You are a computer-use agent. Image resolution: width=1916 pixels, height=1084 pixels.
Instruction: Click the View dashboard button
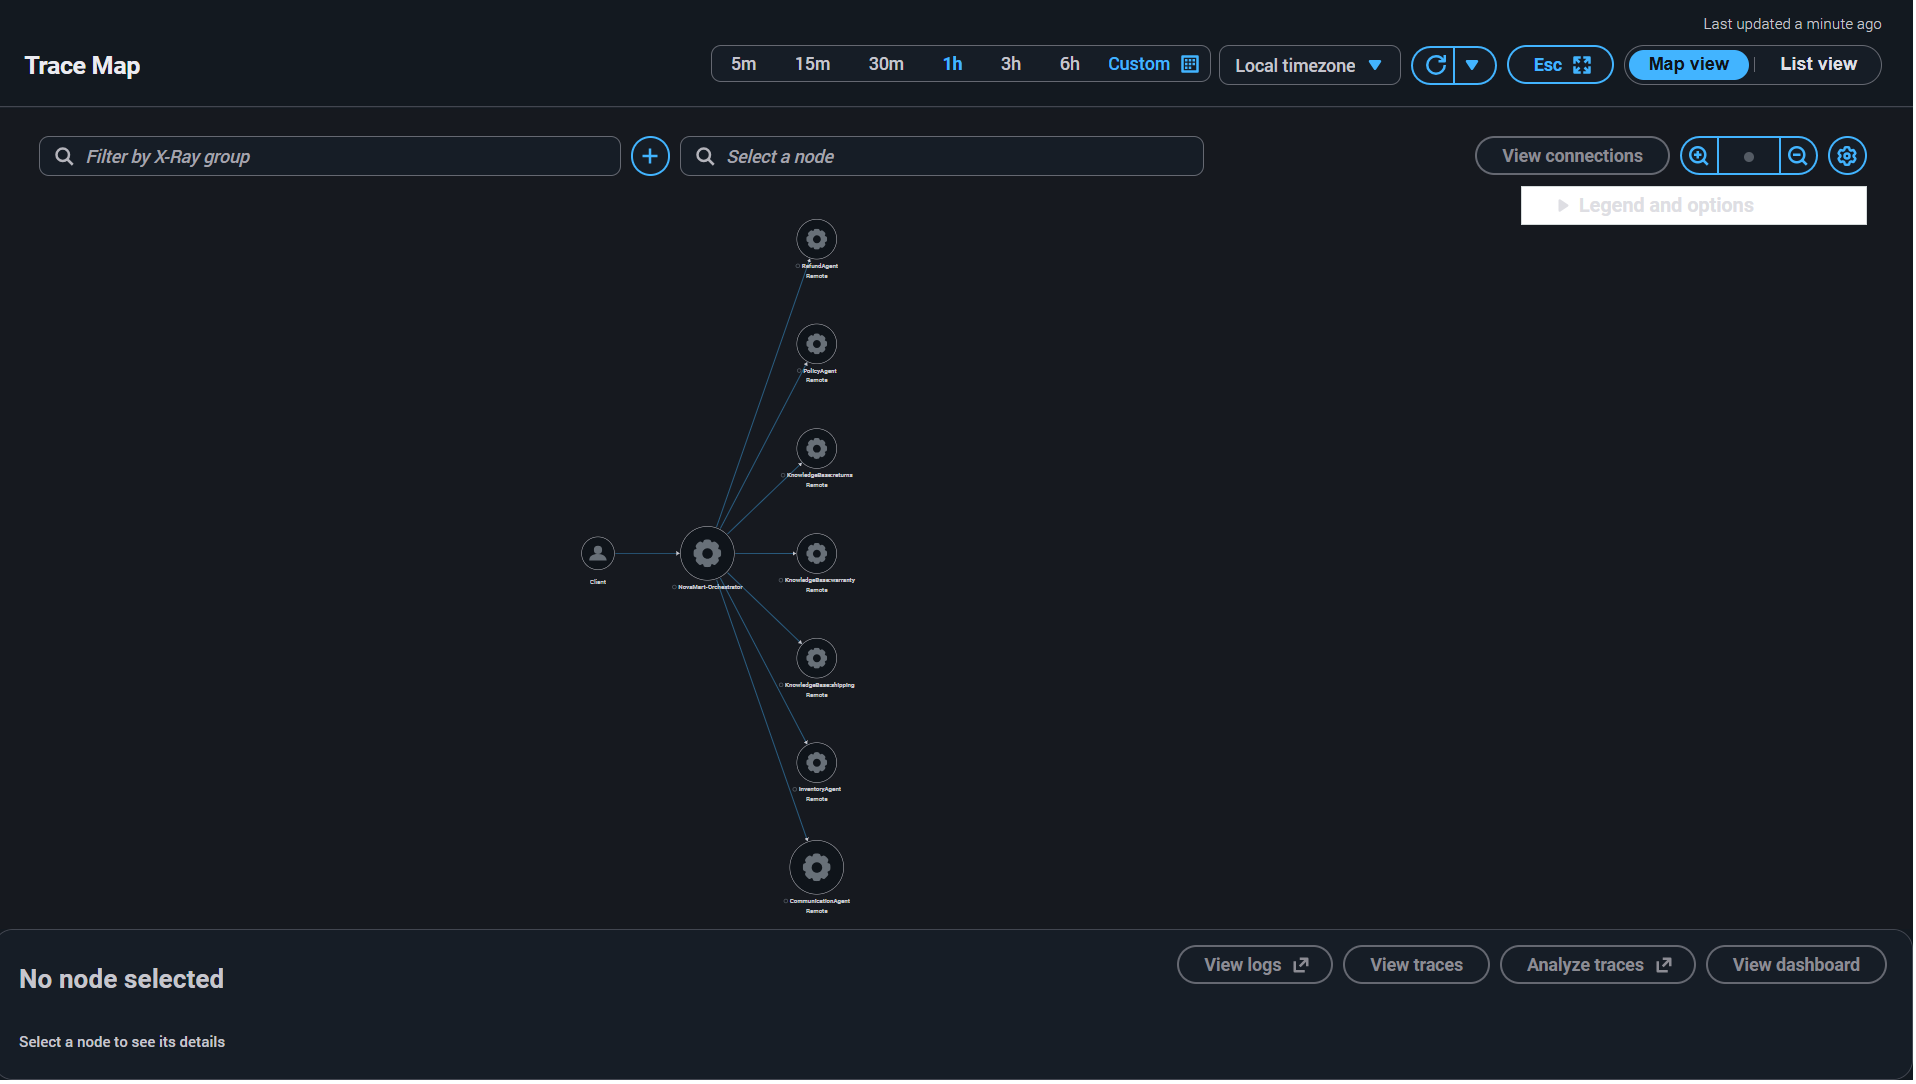click(1797, 965)
